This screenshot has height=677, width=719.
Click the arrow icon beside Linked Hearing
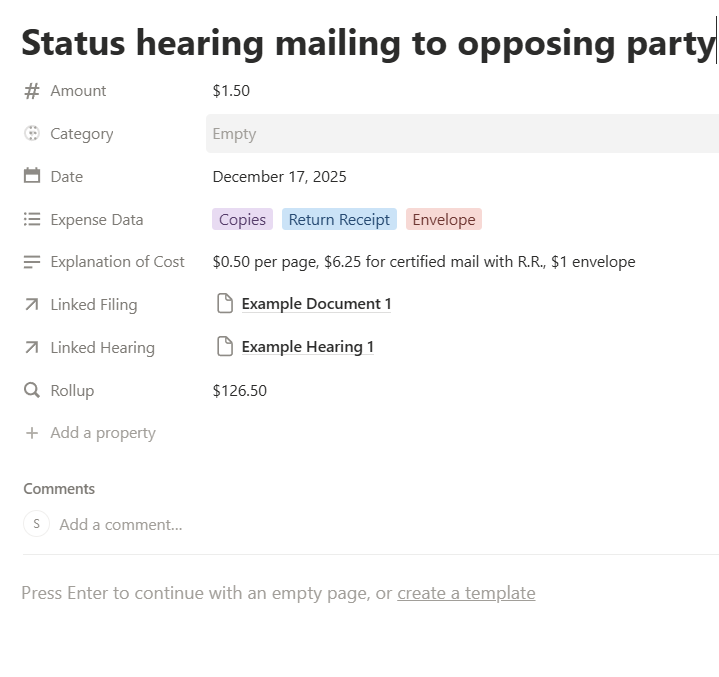32,348
